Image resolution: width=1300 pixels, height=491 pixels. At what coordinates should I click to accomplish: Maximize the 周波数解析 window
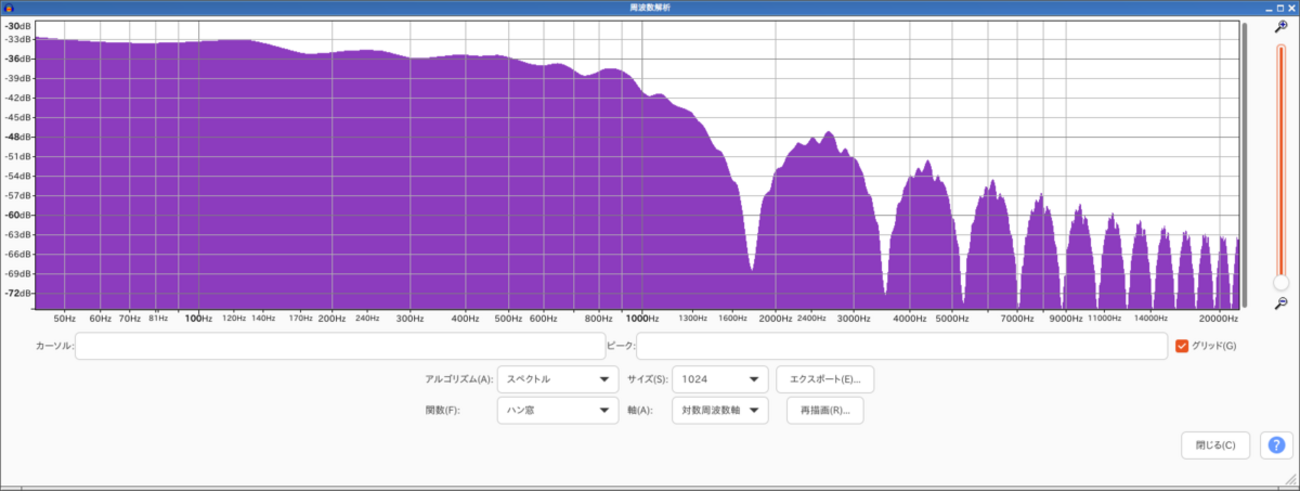1280,7
